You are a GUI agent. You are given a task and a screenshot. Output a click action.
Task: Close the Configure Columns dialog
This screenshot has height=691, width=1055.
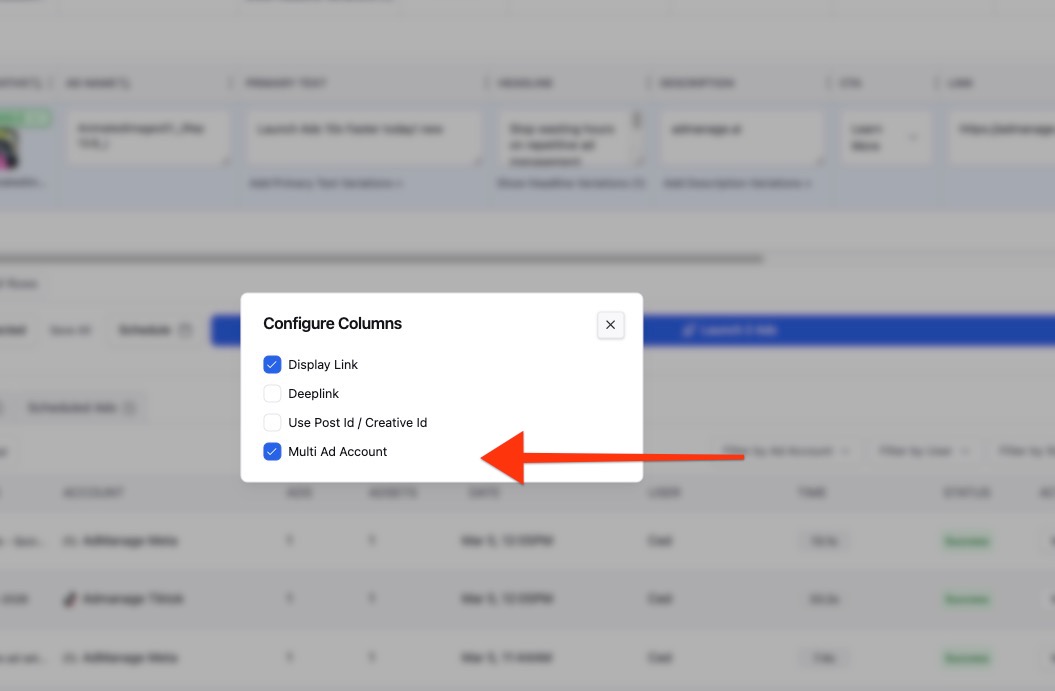click(x=610, y=325)
